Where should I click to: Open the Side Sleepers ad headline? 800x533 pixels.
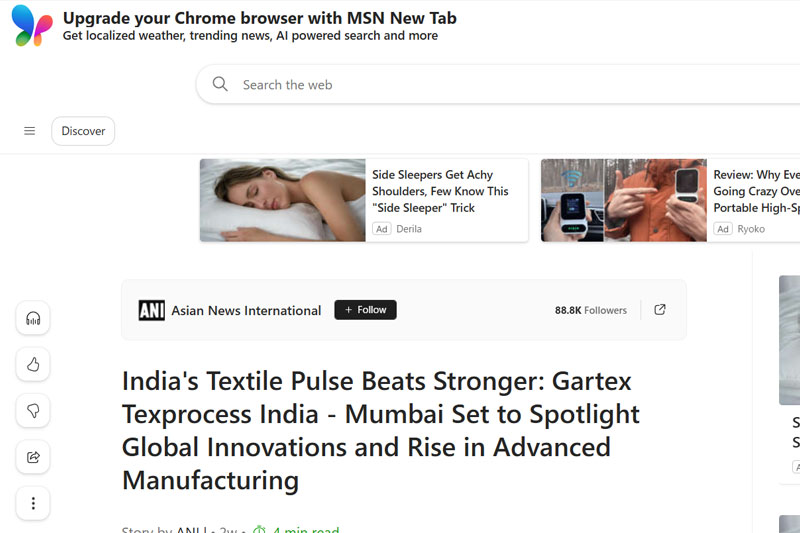(440, 191)
